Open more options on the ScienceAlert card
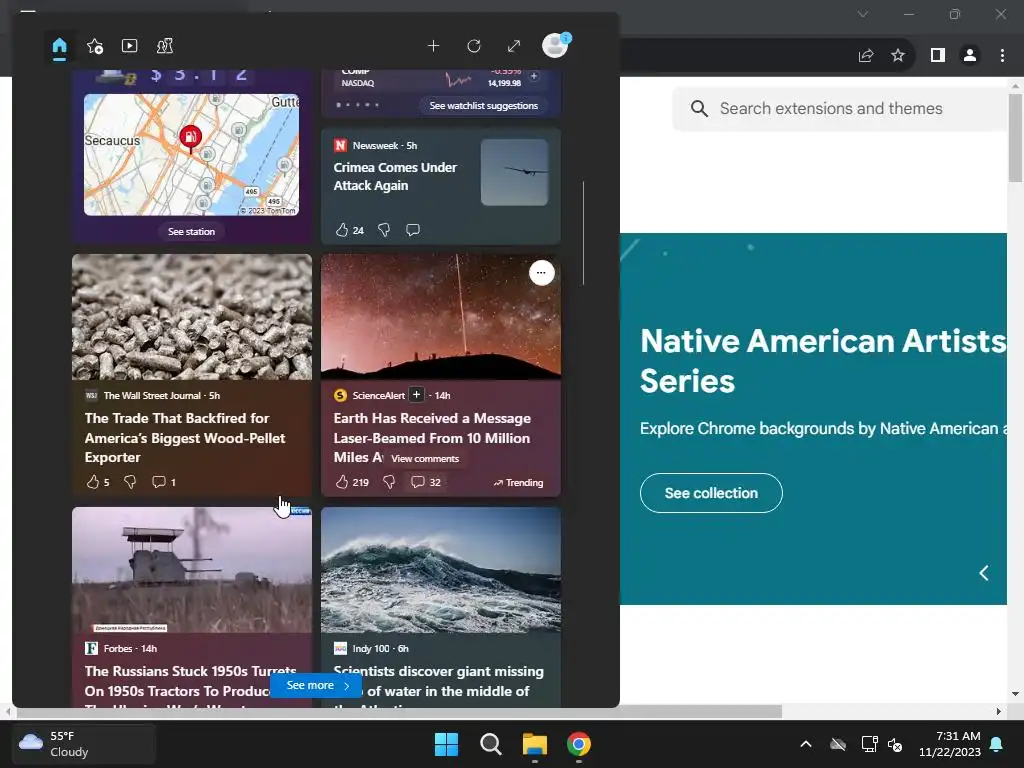This screenshot has height=768, width=1024. click(541, 272)
